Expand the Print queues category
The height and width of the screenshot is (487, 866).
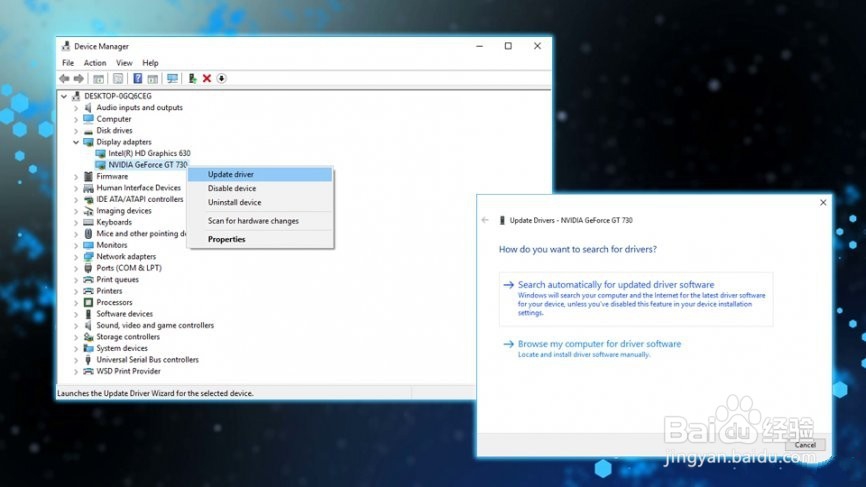76,280
